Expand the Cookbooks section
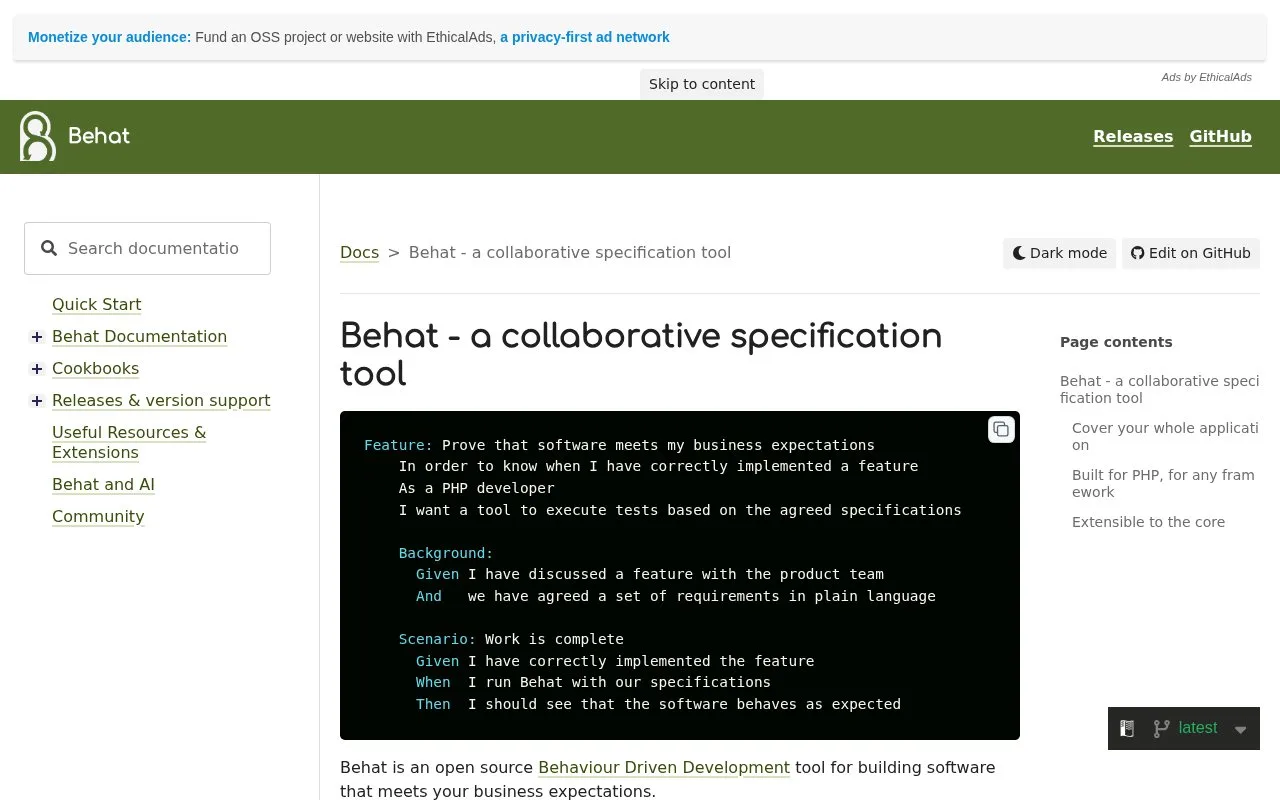This screenshot has height=800, width=1280. coord(37,369)
